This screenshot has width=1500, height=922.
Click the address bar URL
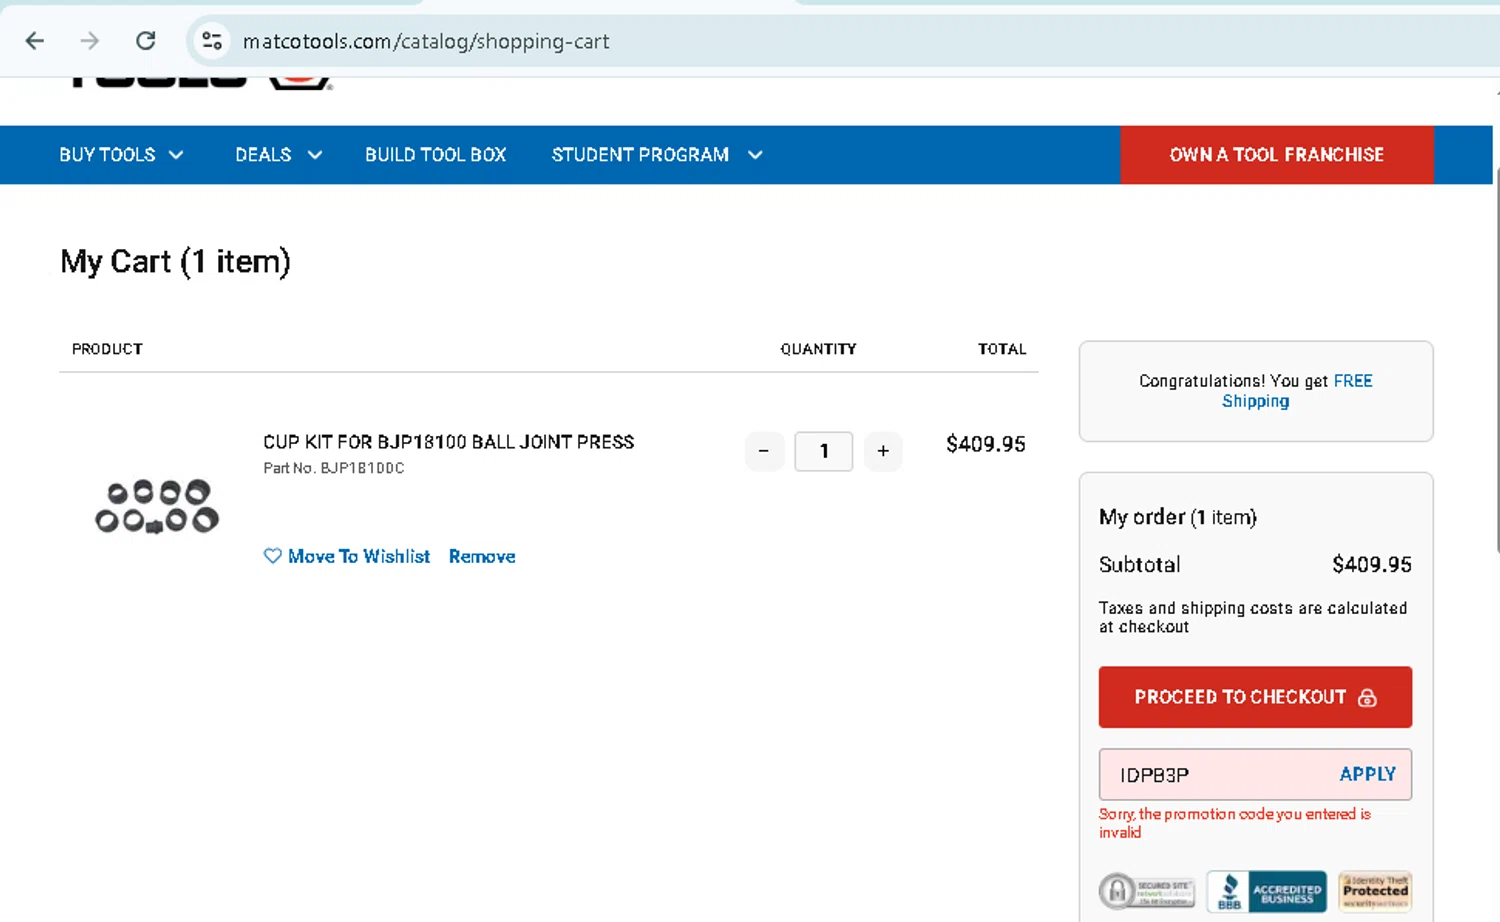(426, 41)
